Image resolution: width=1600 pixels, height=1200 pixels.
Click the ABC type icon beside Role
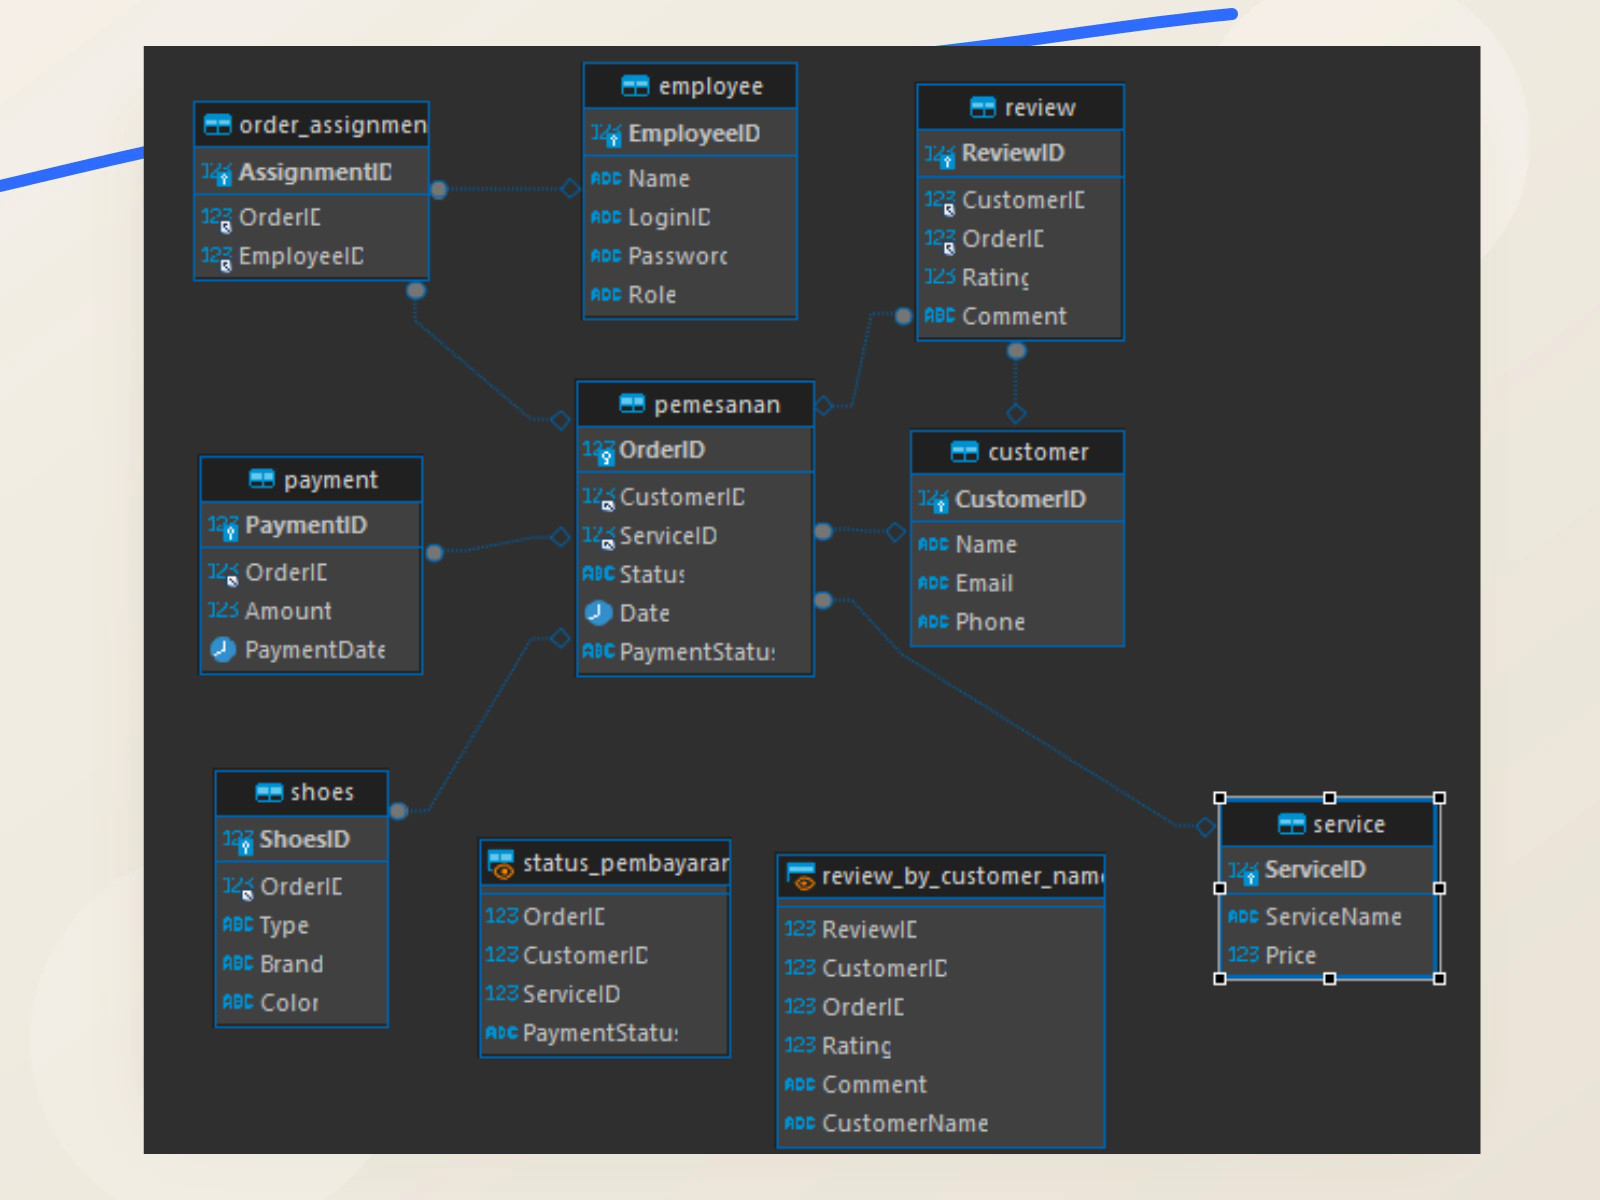click(606, 295)
